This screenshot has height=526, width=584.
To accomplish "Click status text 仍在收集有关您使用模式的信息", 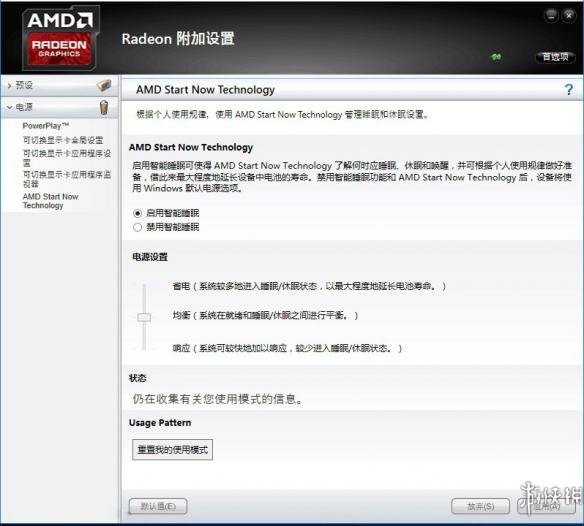I will click(218, 399).
